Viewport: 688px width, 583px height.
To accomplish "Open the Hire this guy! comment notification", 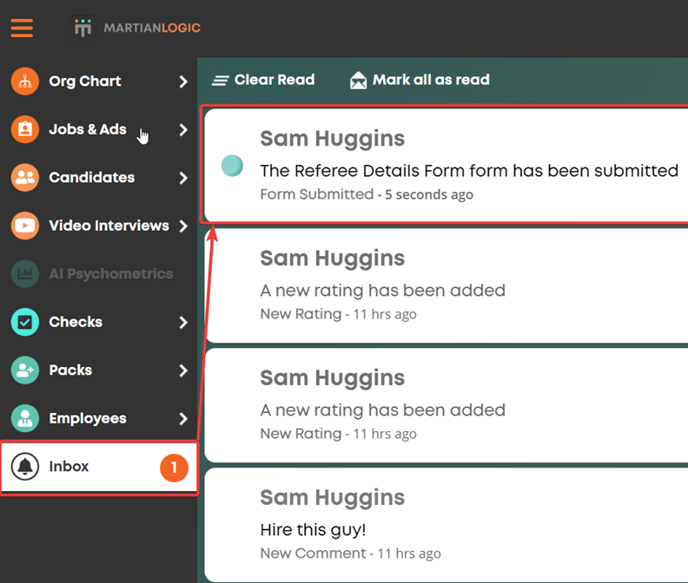I will pyautogui.click(x=446, y=525).
